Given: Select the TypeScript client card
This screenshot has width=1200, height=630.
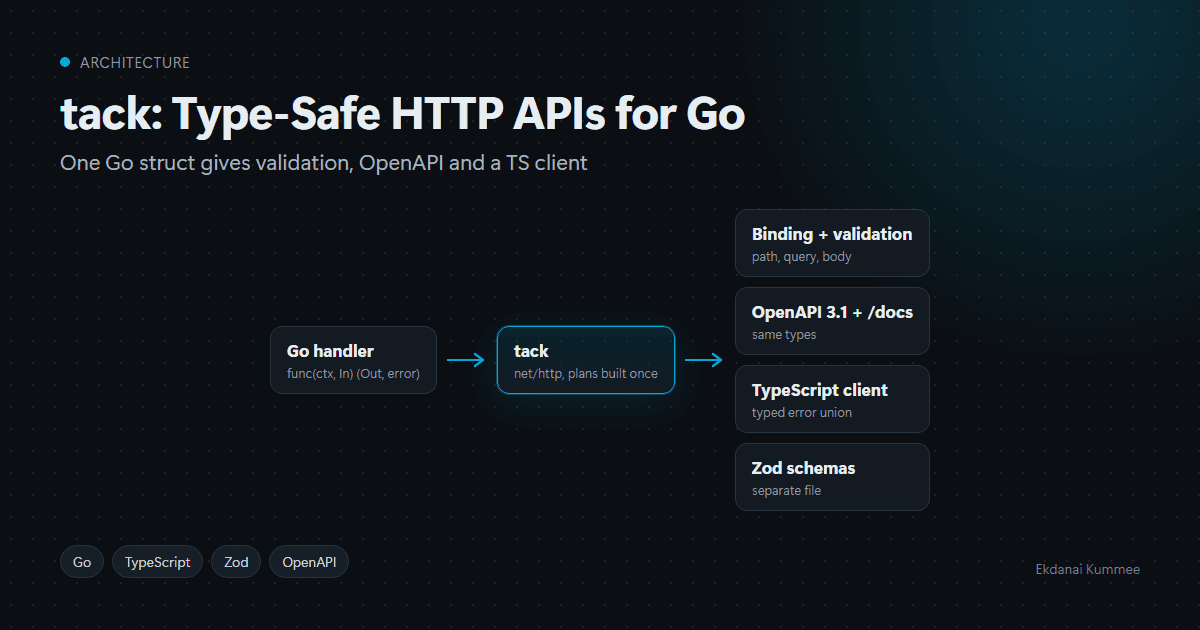Looking at the screenshot, I should click(x=832, y=399).
